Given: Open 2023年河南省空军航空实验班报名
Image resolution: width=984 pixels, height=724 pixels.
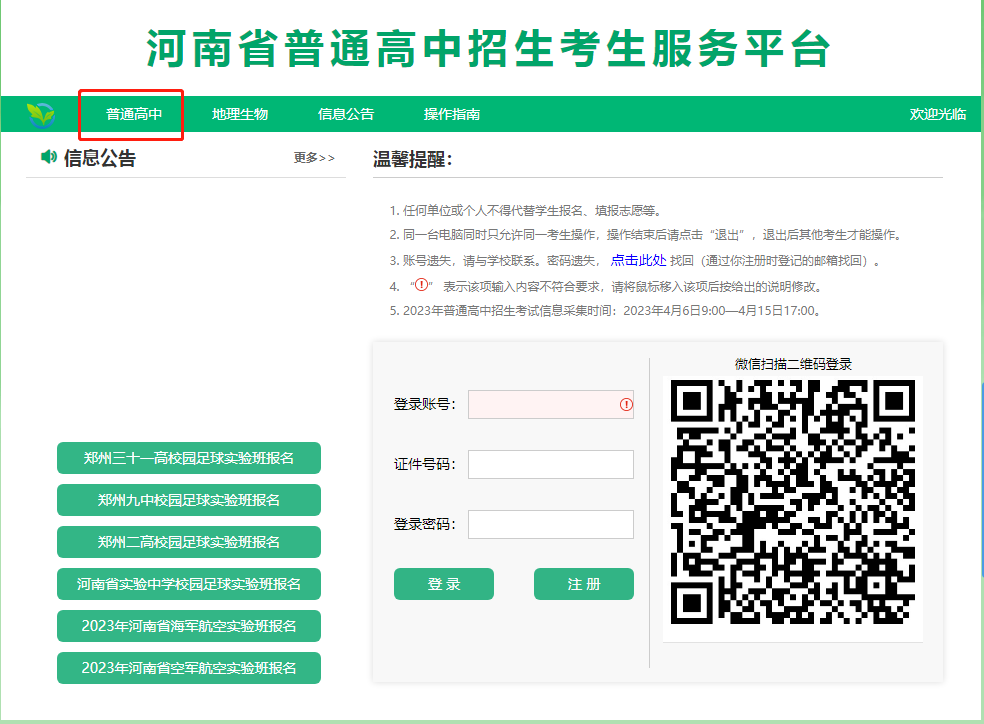Looking at the screenshot, I should click(188, 668).
